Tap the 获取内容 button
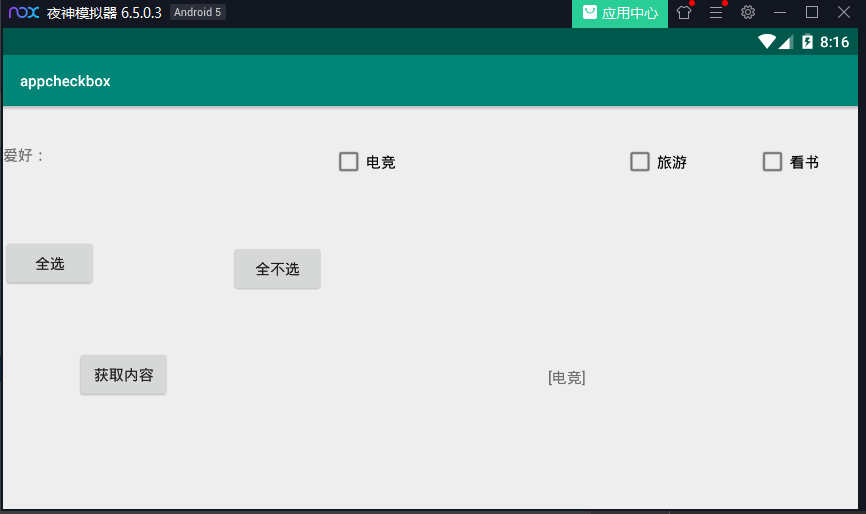 tap(123, 375)
